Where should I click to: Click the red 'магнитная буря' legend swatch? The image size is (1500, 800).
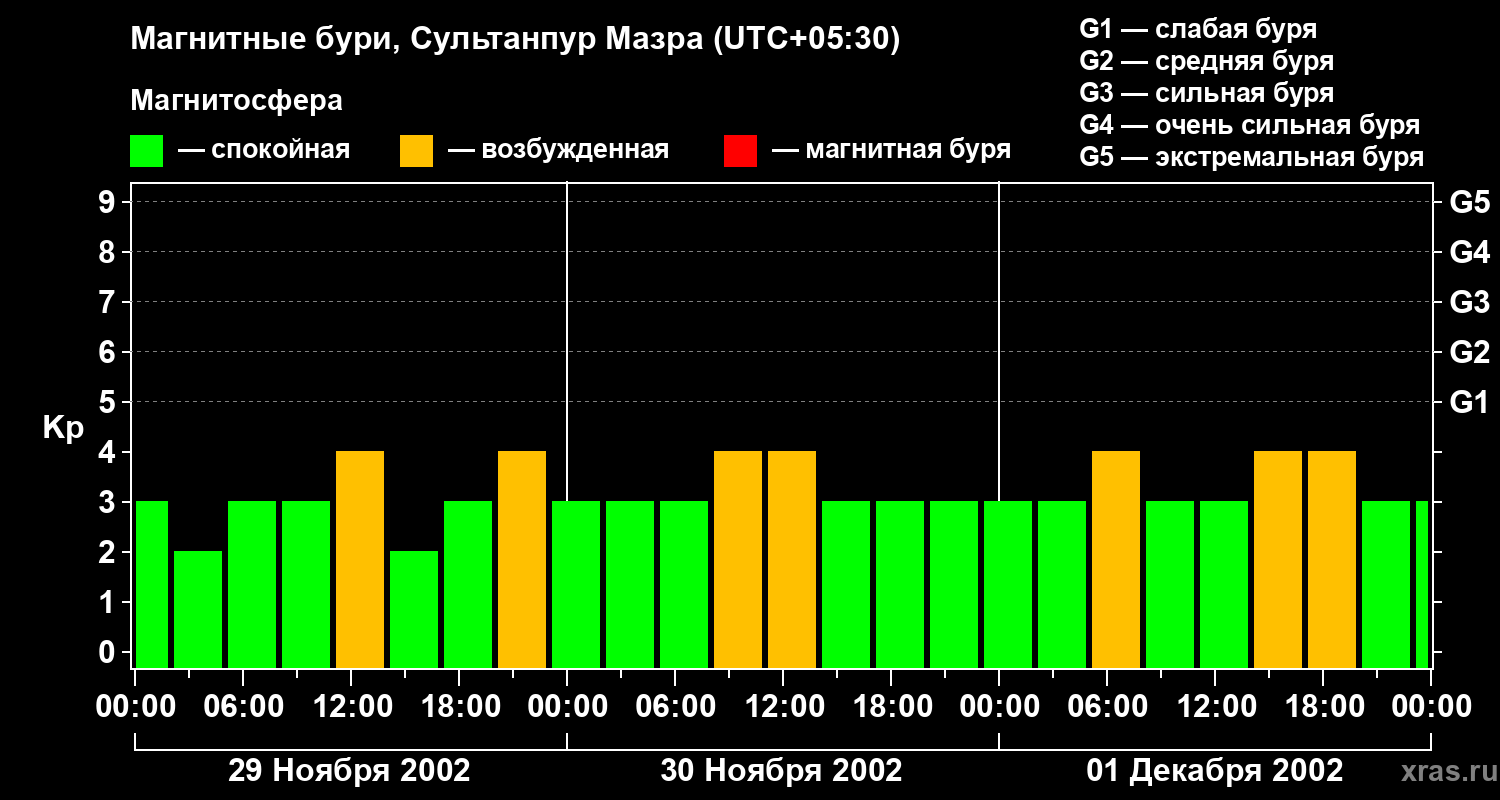coord(740,151)
